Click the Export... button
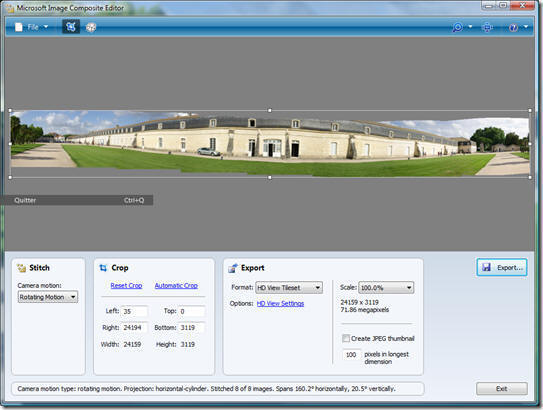This screenshot has width=543, height=410. (502, 267)
